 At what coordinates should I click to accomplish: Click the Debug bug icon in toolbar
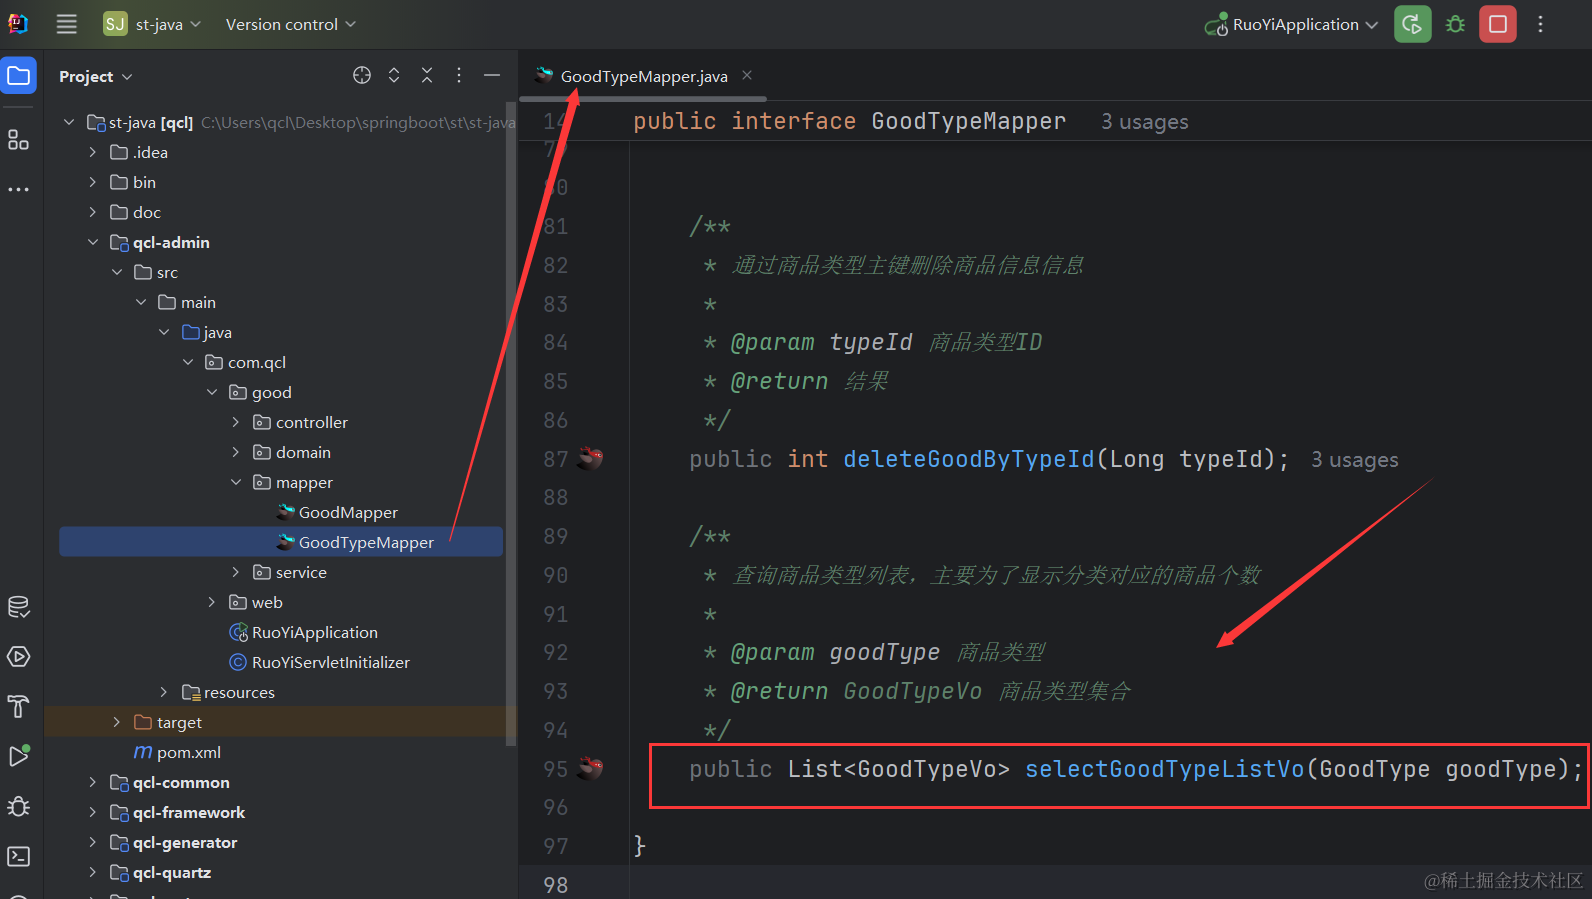(x=1455, y=24)
